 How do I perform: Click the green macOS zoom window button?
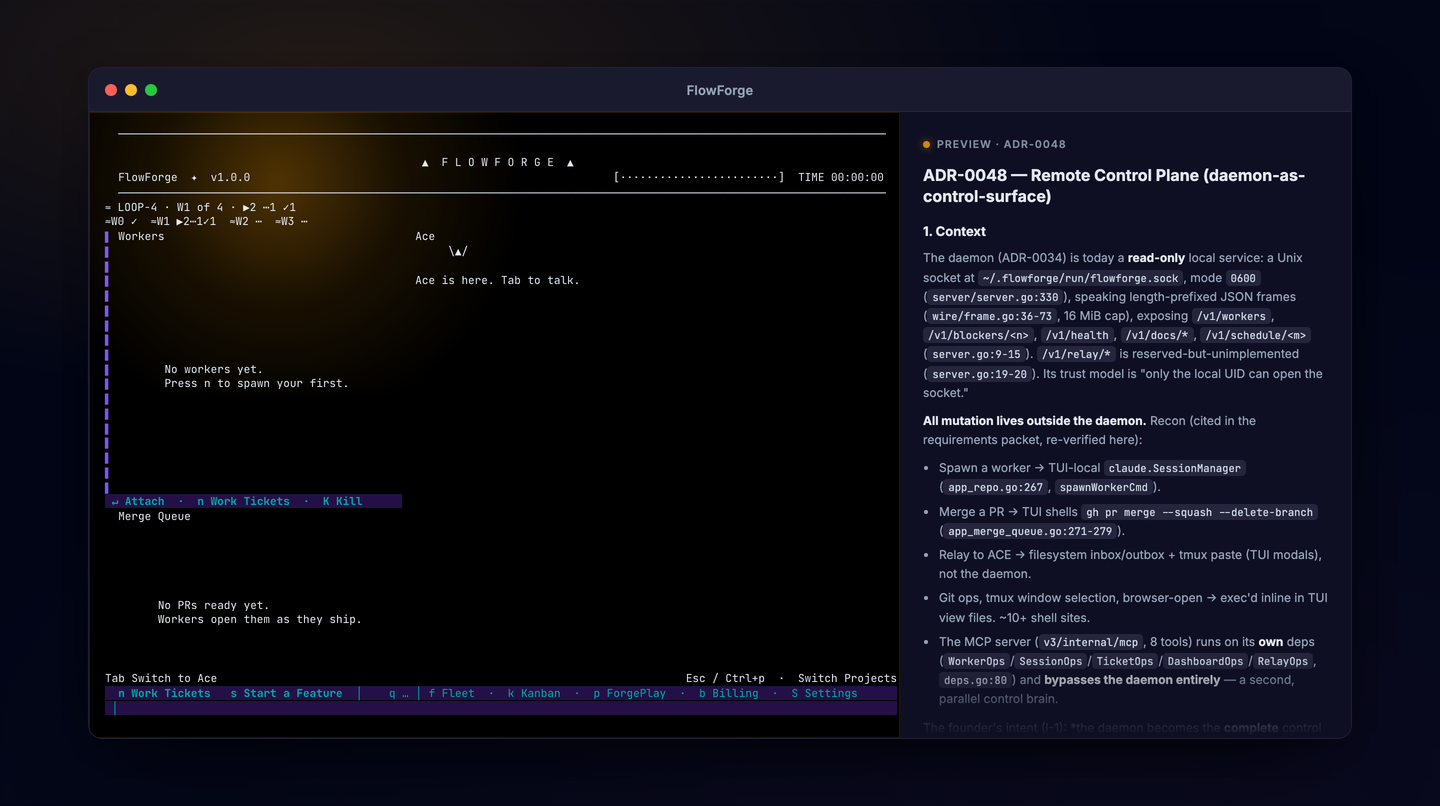point(151,90)
